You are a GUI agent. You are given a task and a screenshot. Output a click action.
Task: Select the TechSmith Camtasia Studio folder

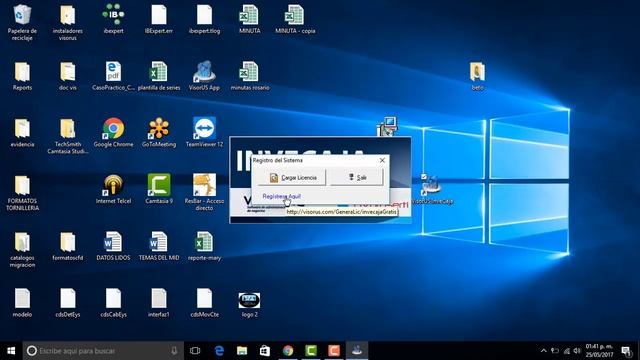(68, 129)
